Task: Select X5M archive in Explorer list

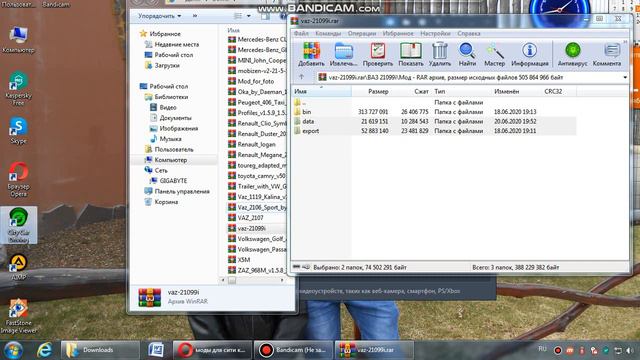Action: pos(244,260)
